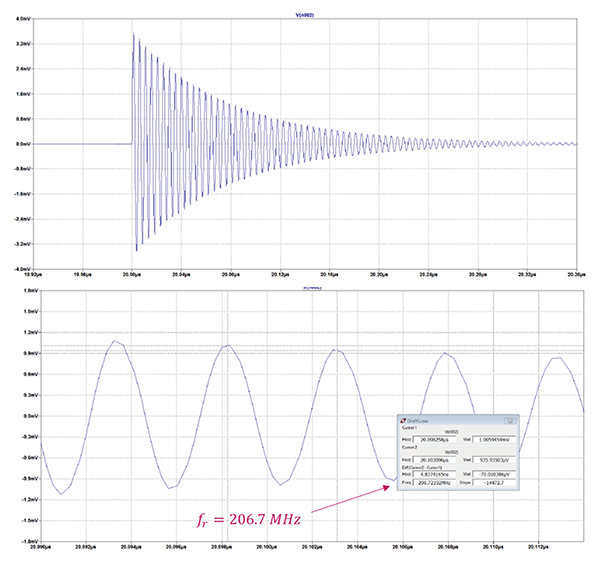The height and width of the screenshot is (564, 600).
Task: Click the first waveform peak in lower plot
Action: 116,341
